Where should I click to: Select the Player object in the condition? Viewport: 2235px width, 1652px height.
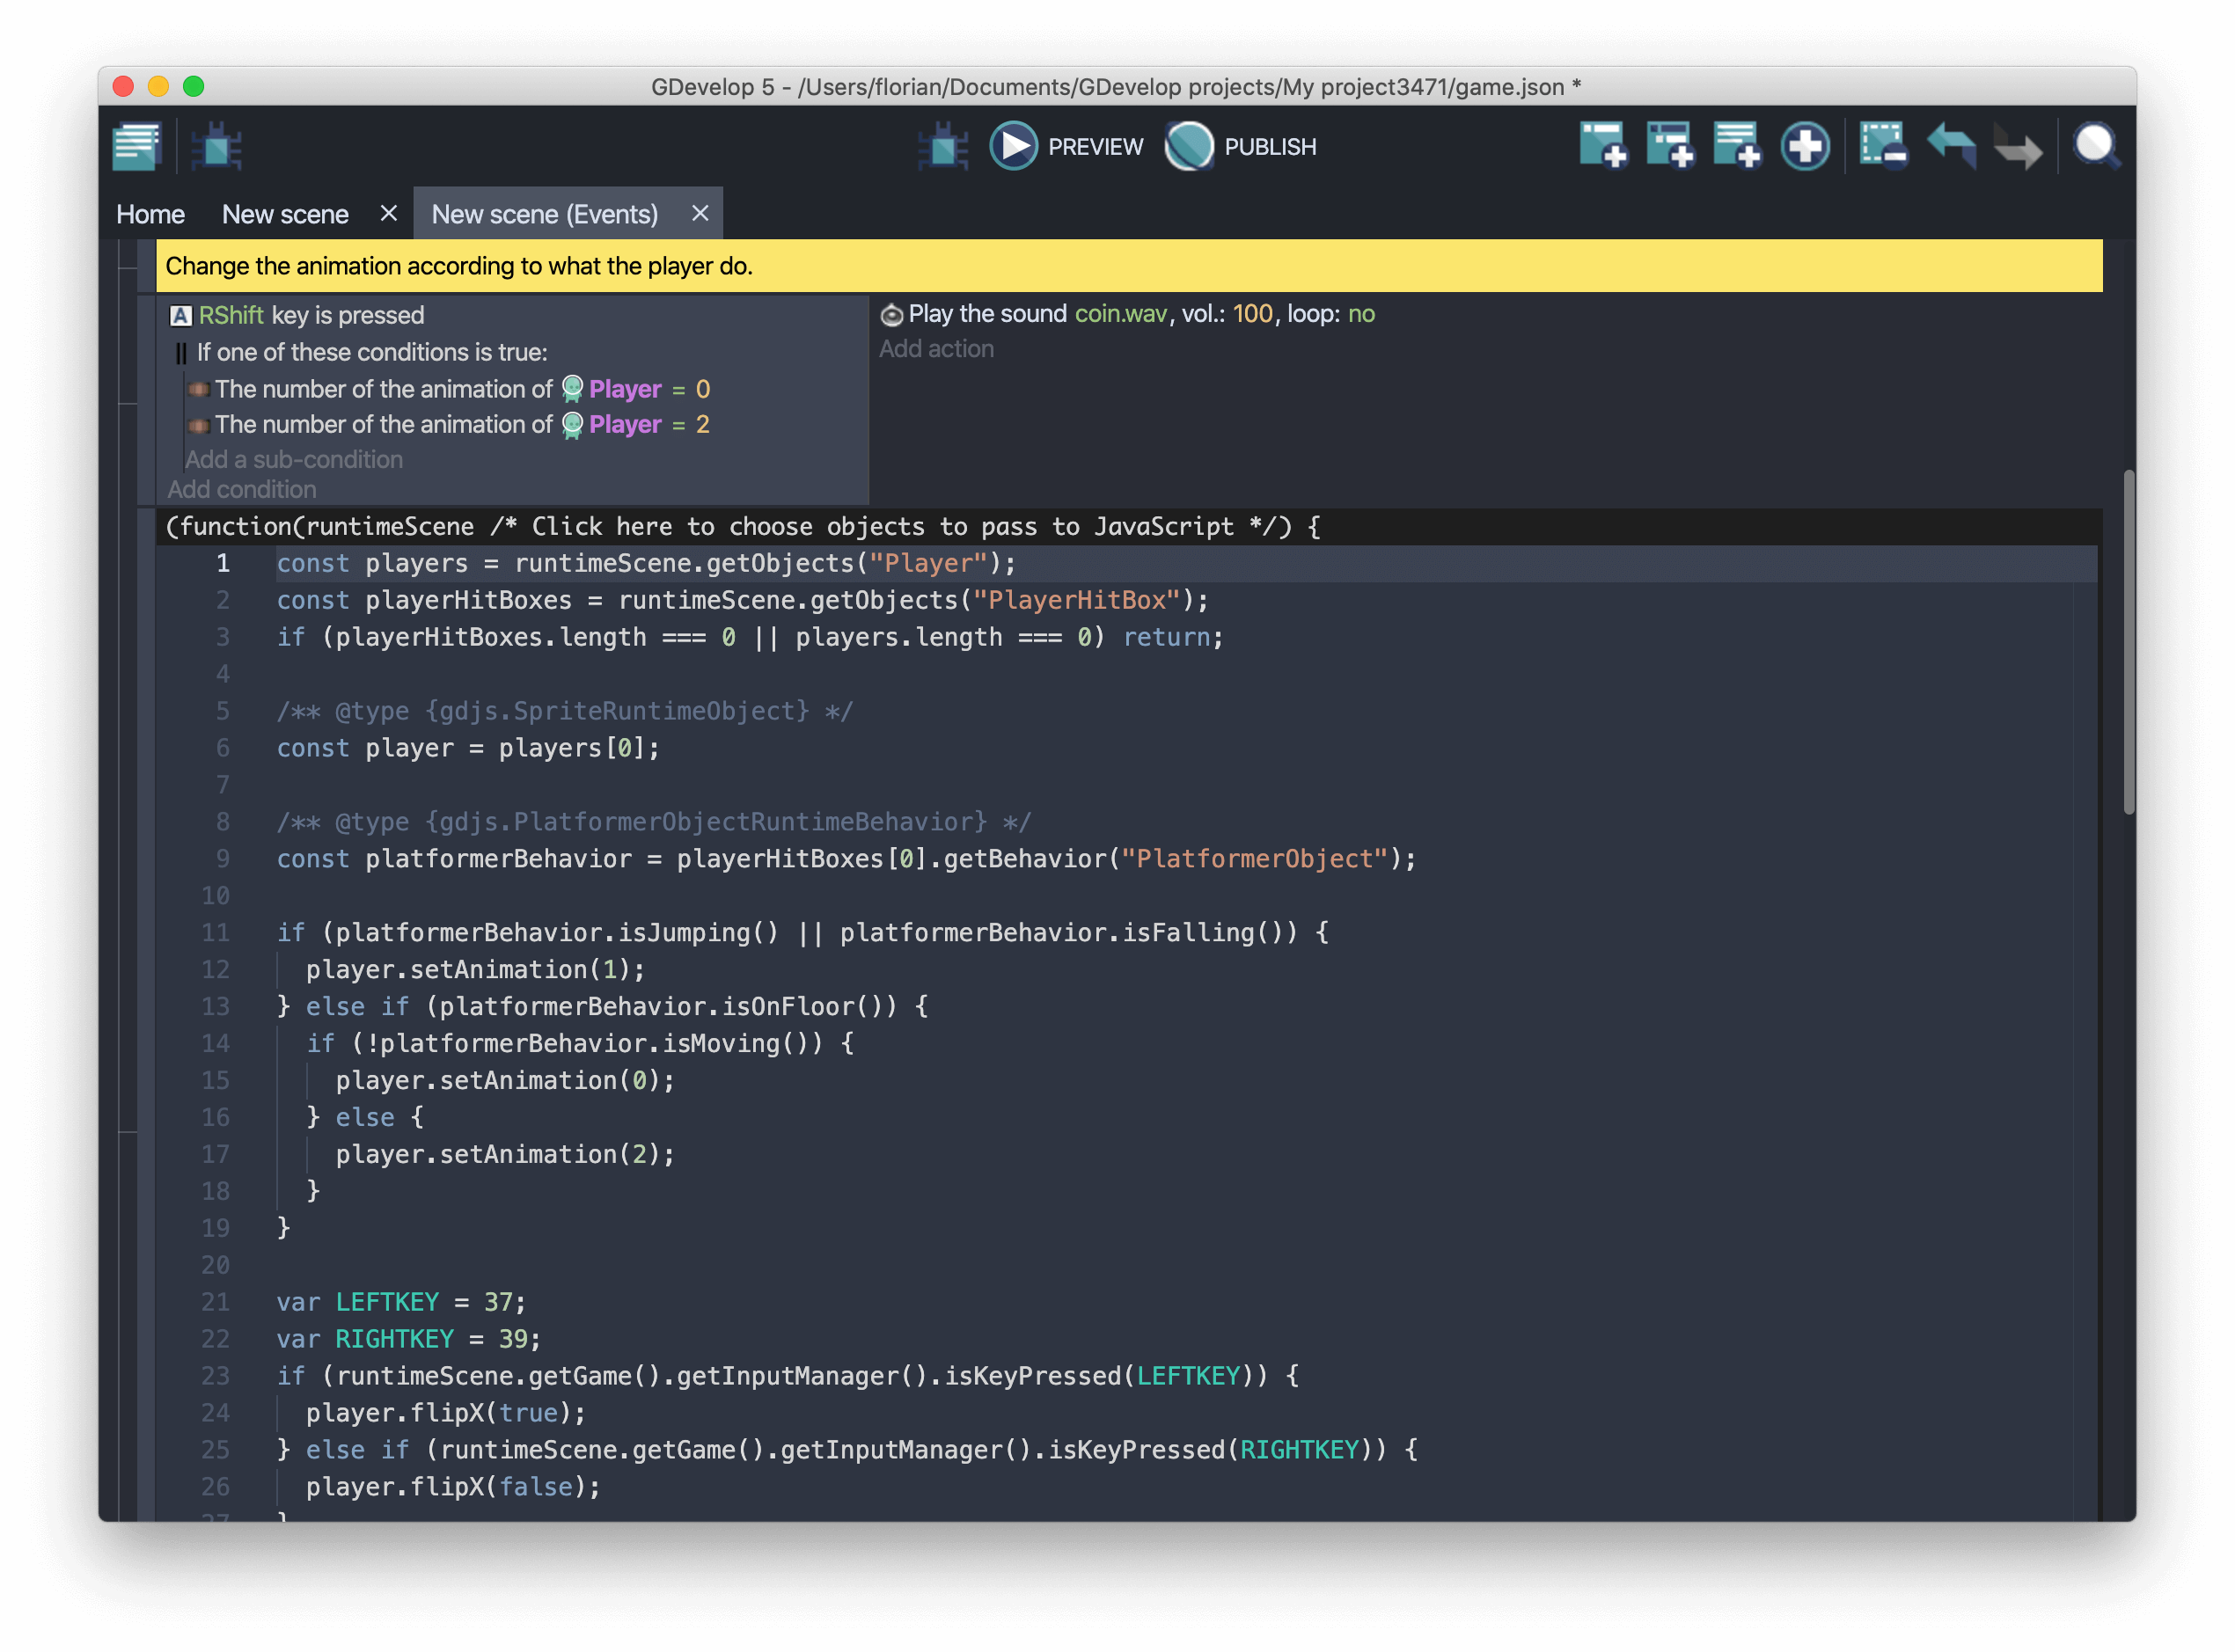(x=624, y=389)
